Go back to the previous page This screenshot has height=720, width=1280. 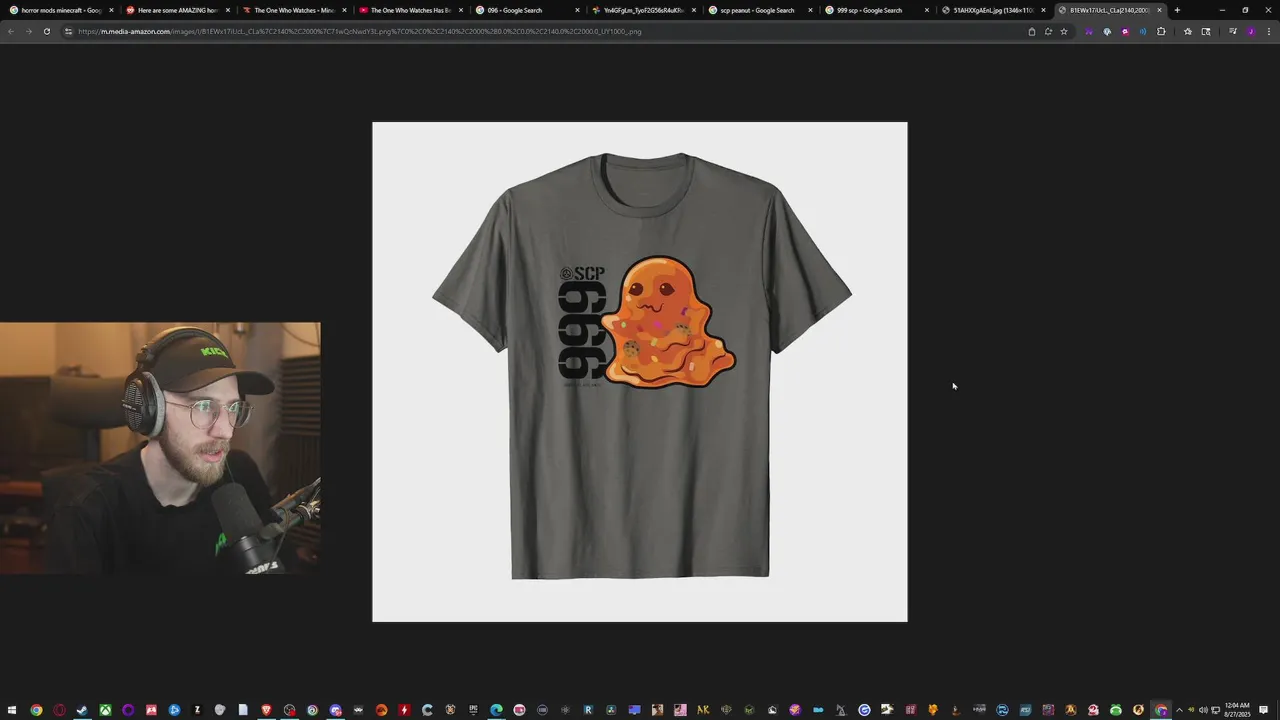(11, 31)
